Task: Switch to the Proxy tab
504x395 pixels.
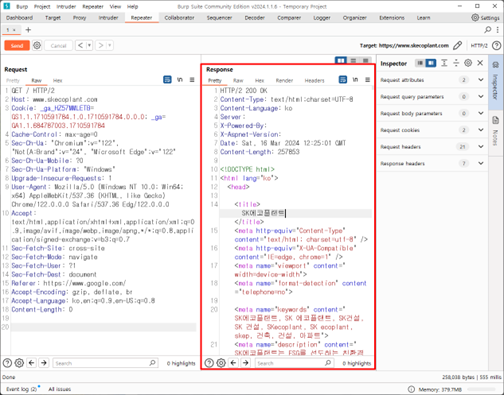Action: (80, 18)
